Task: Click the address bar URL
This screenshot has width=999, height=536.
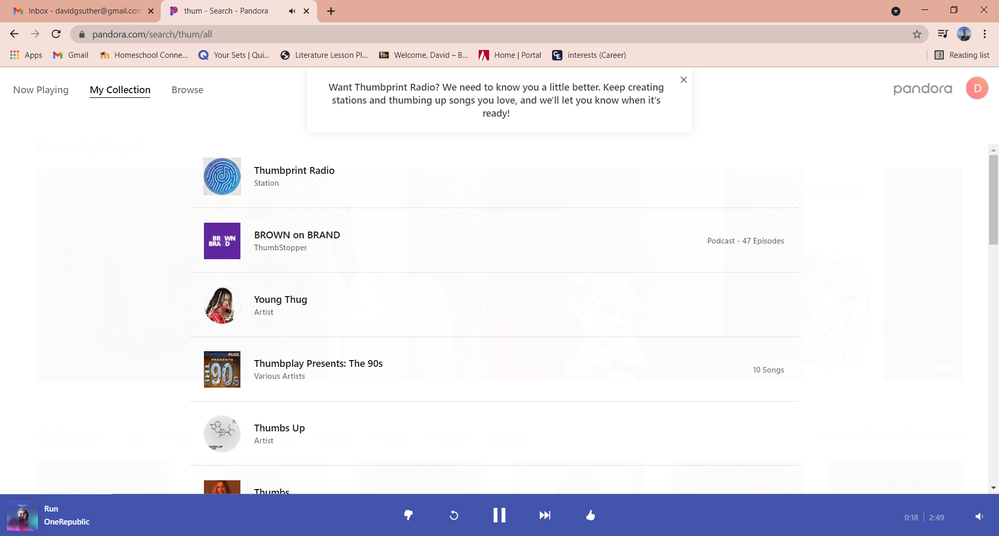Action: click(x=152, y=34)
